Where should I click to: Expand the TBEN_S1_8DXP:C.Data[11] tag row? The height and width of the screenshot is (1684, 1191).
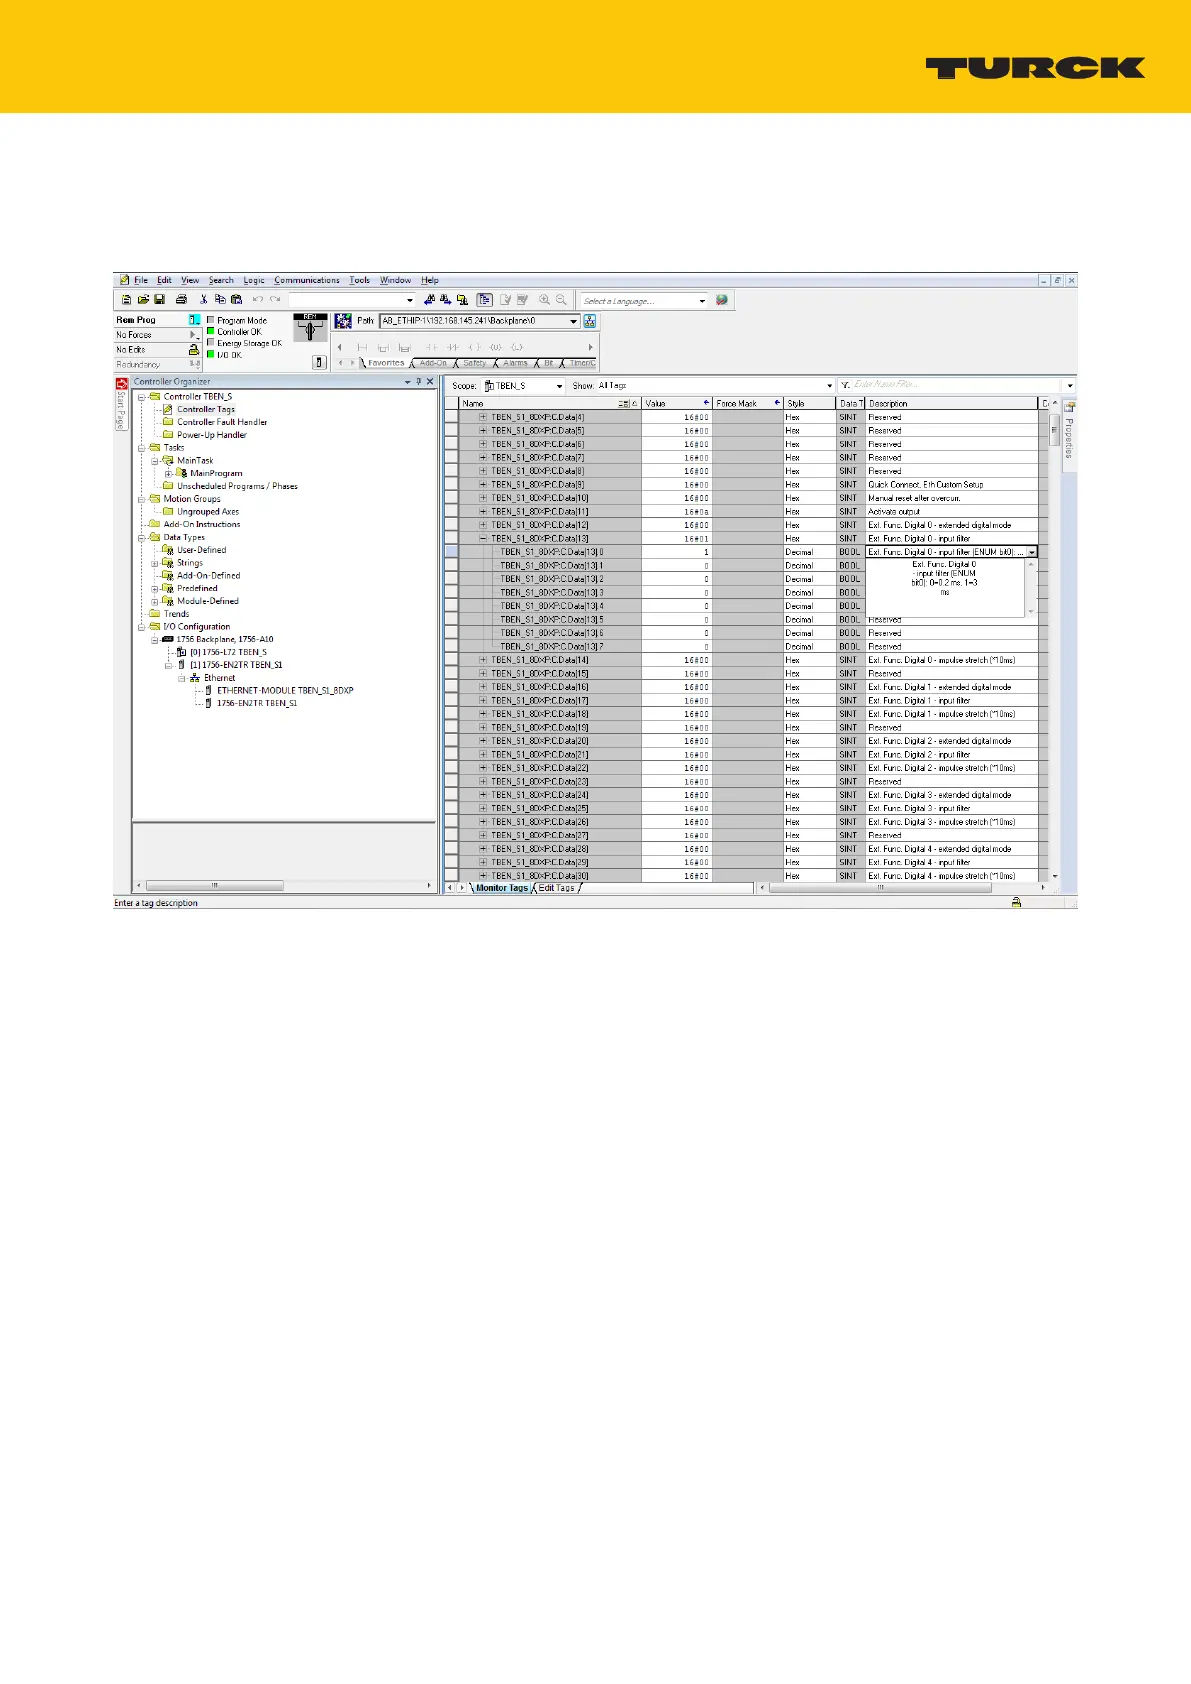pyautogui.click(x=483, y=511)
